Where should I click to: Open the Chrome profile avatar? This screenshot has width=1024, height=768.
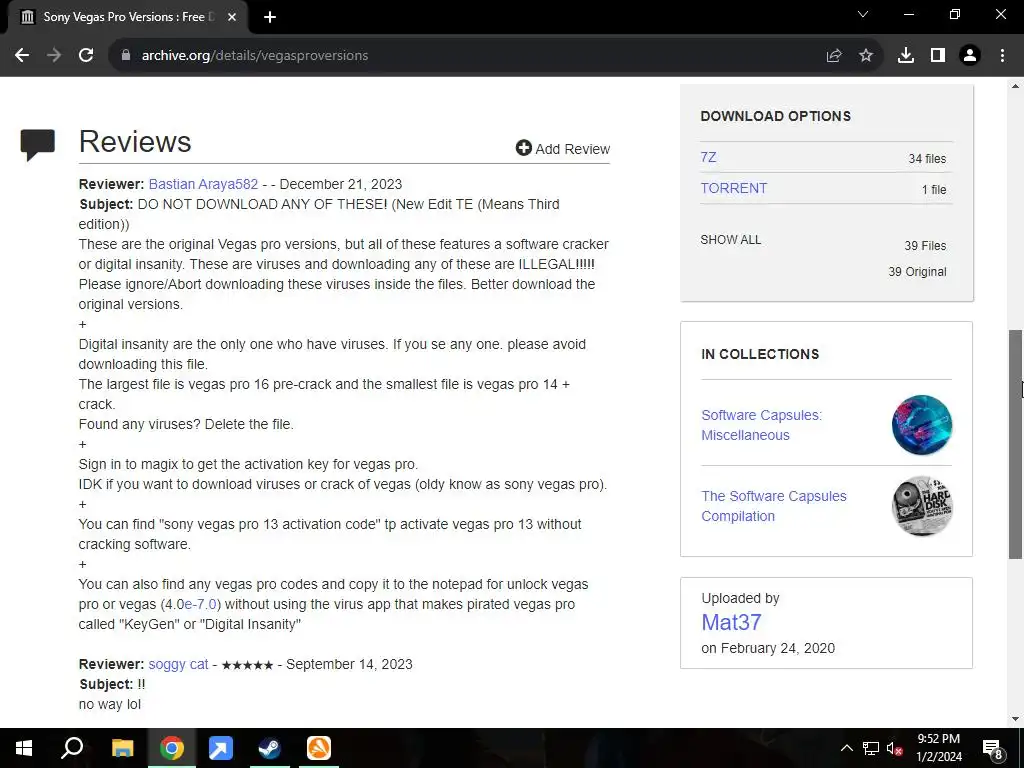pyautogui.click(x=970, y=56)
